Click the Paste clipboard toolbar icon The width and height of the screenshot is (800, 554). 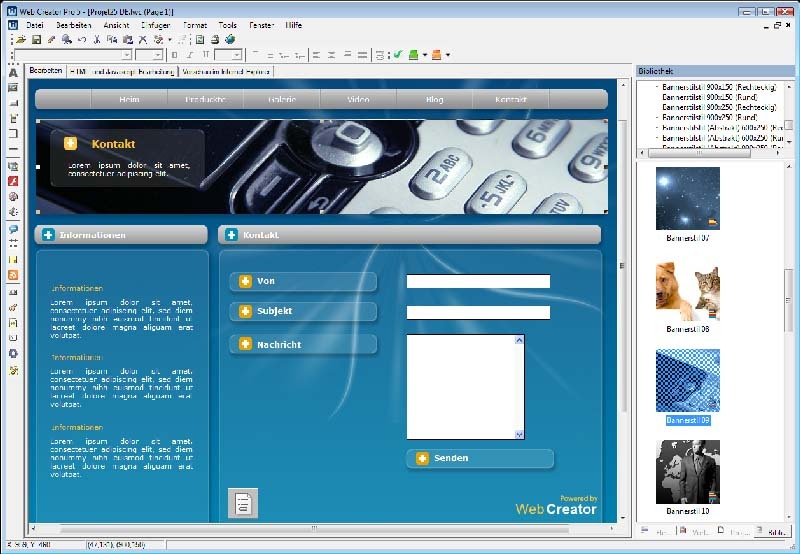128,39
